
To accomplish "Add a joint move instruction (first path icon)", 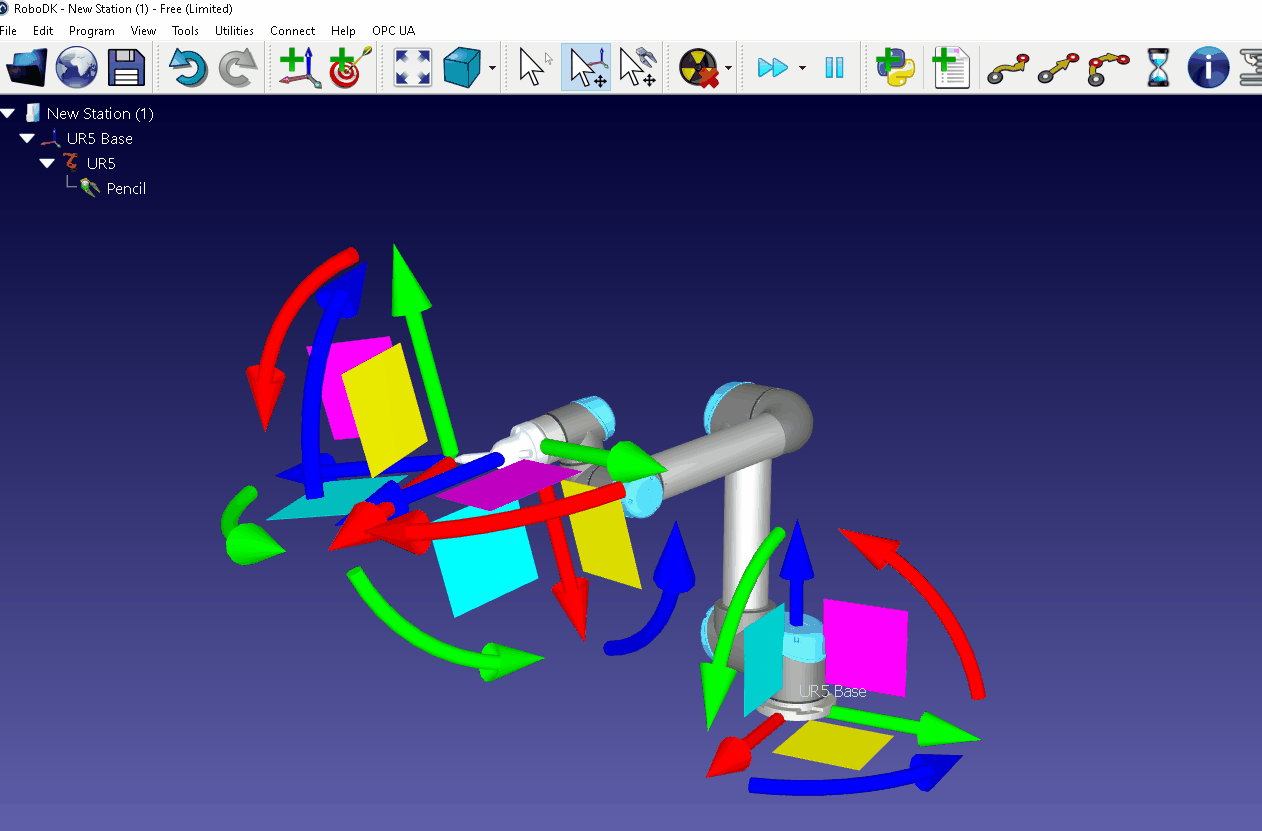I will click(x=1007, y=68).
